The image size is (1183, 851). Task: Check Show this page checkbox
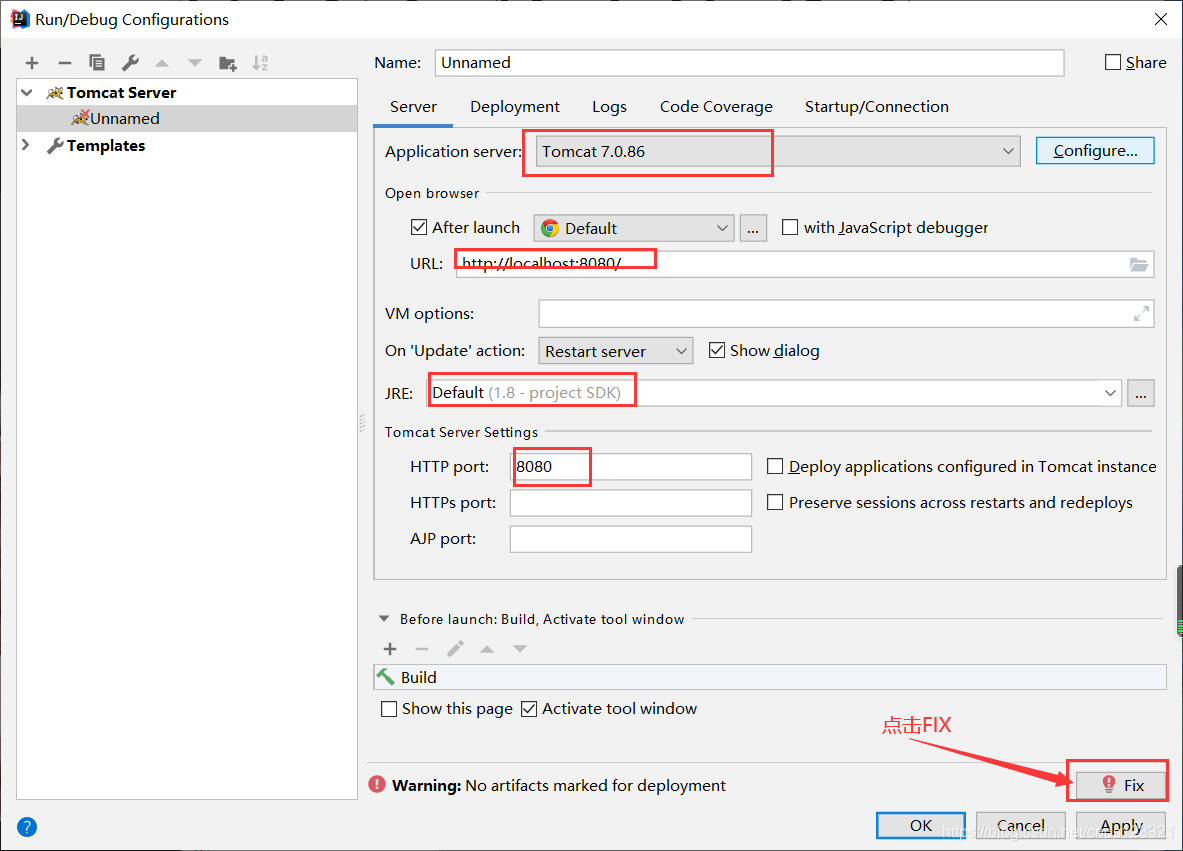389,709
